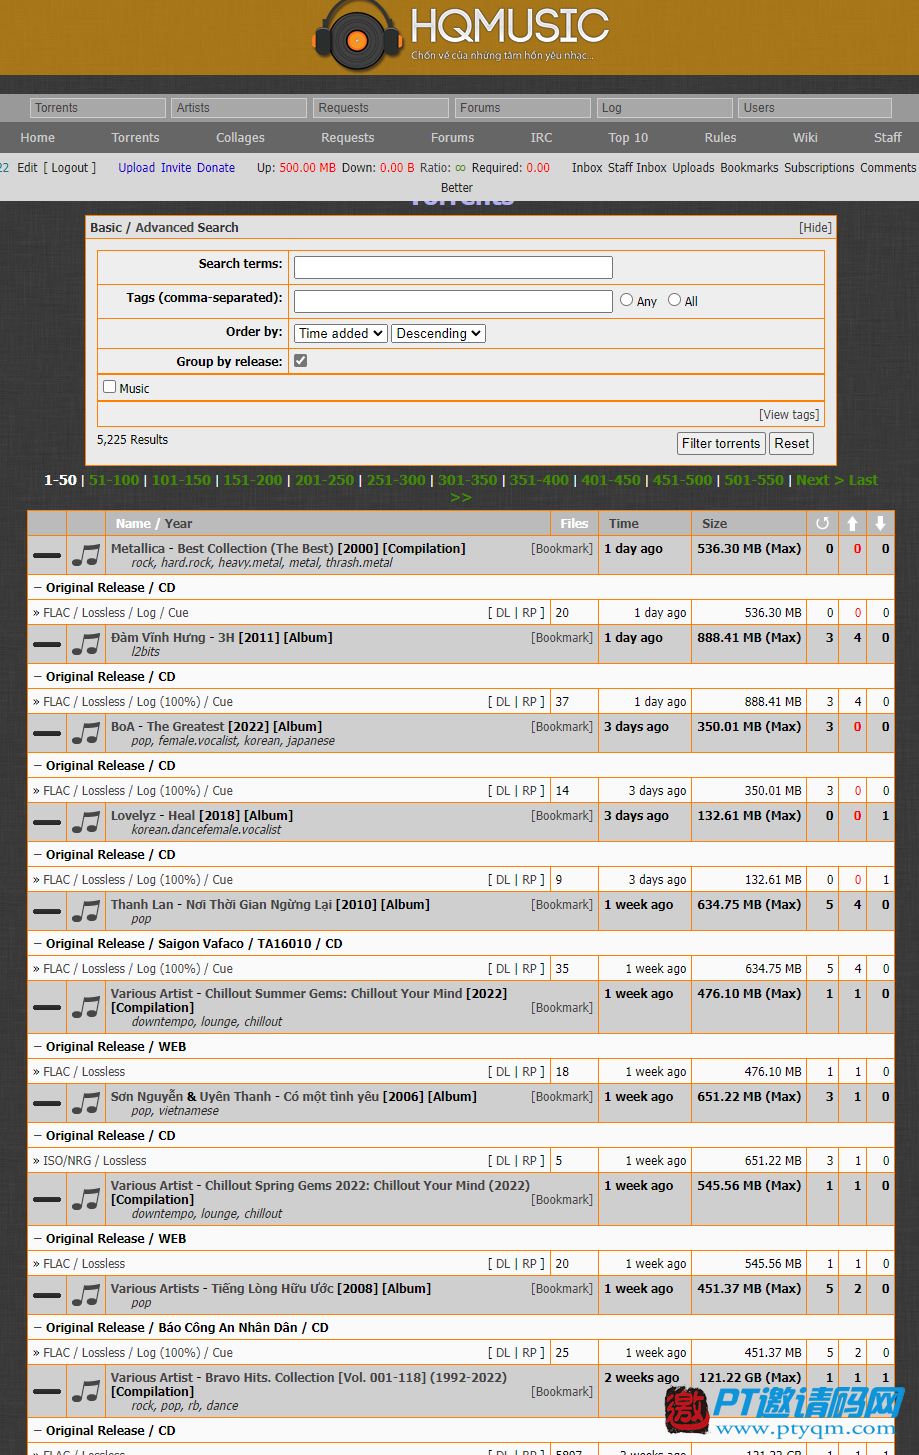Screen dimensions: 919x1455
Task: Collapse the Sơn Nguyễn & Uyên Thanh group bar
Action: [x=47, y=1103]
